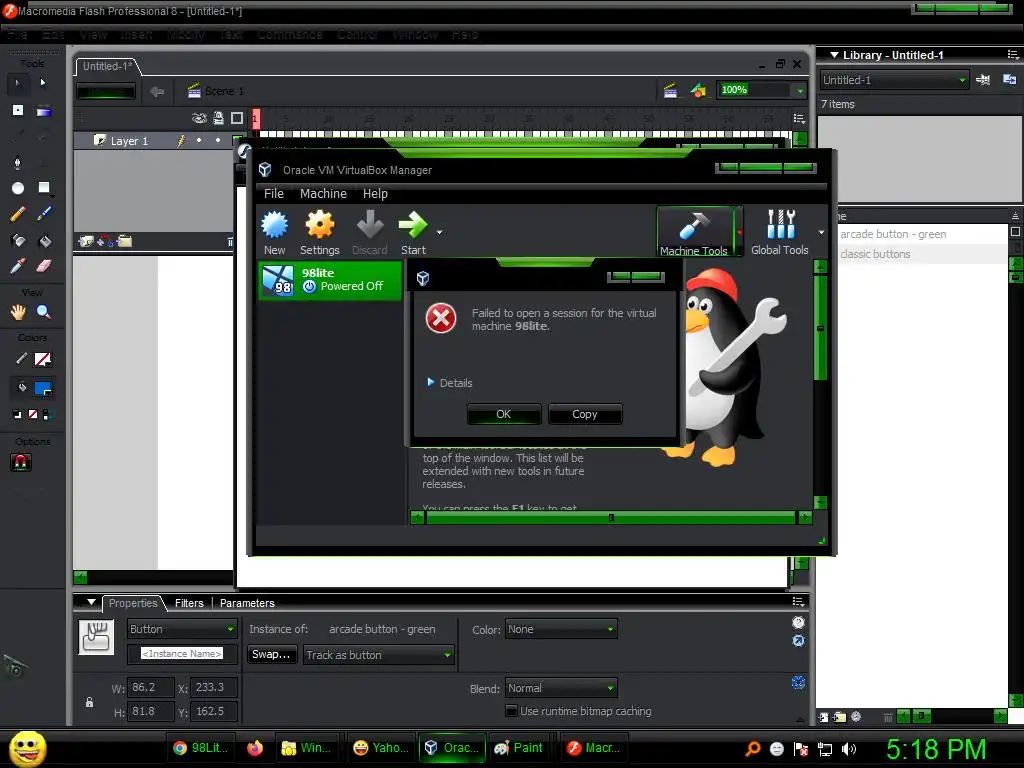
Task: Open Yahoo window from the taskbar
Action: pyautogui.click(x=381, y=748)
